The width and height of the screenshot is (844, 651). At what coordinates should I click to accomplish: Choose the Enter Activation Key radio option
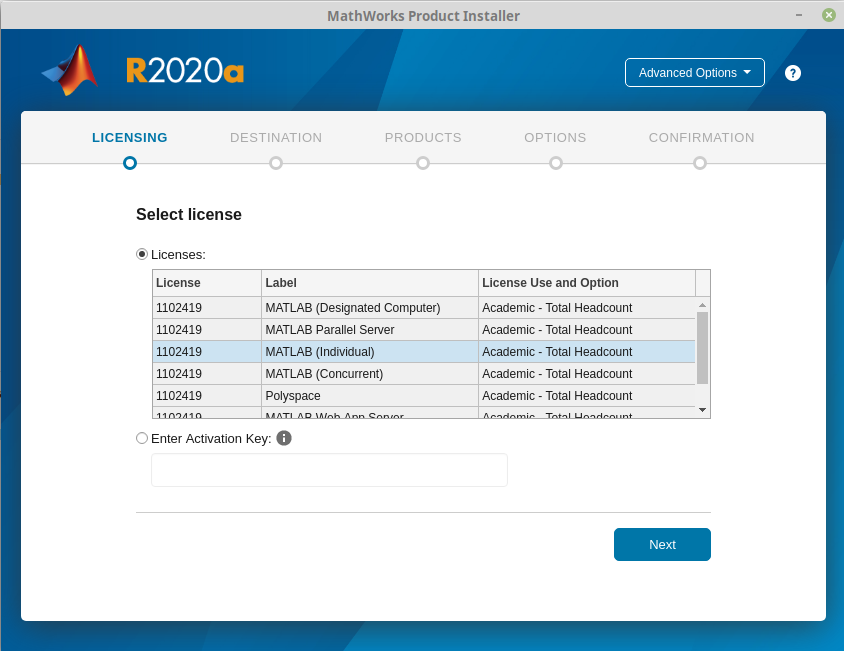142,438
